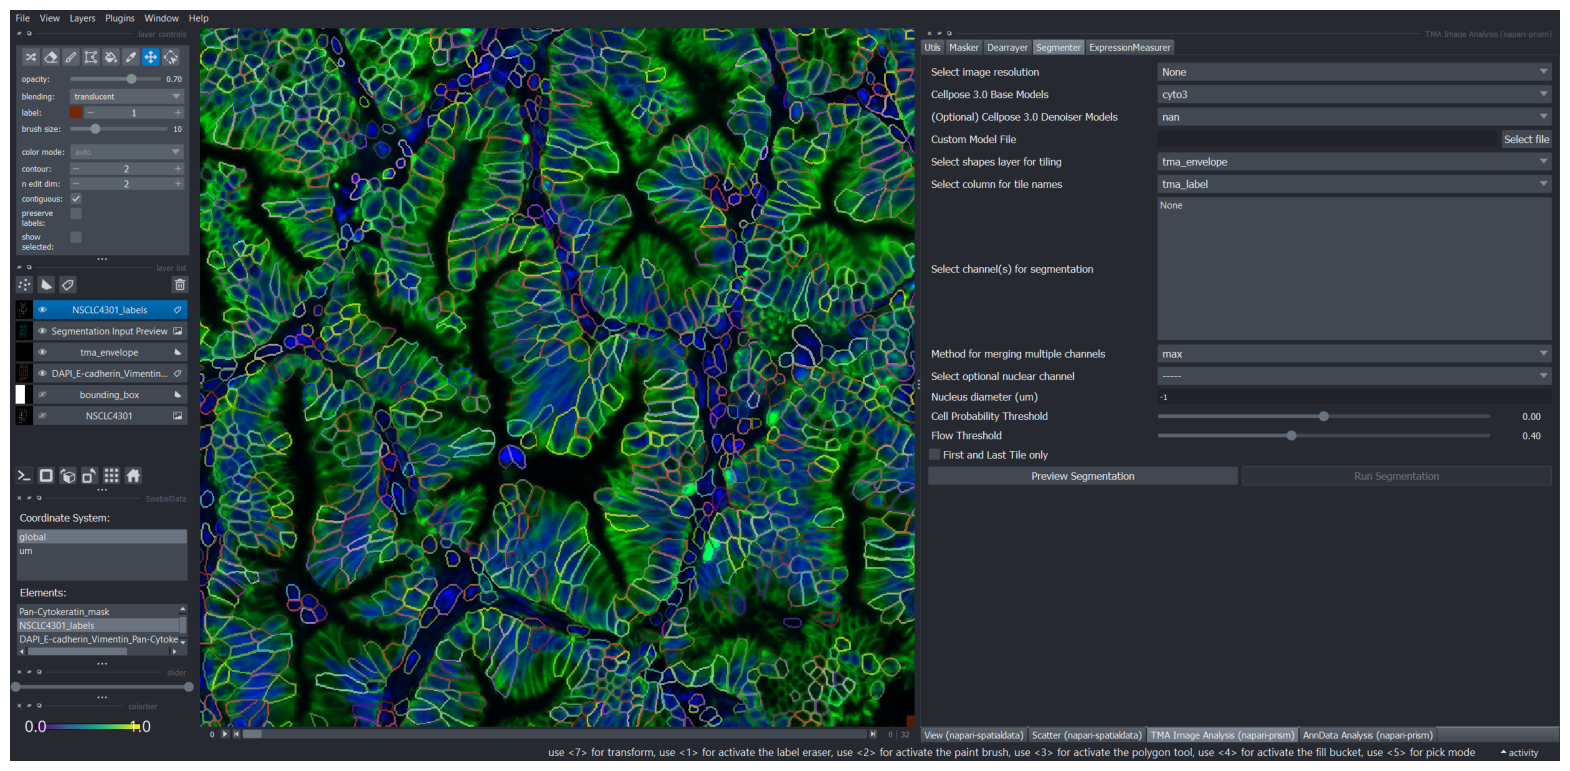Viewport: 1570px width, 771px height.
Task: Uncheck the contiguous checkbox
Action: 76,199
